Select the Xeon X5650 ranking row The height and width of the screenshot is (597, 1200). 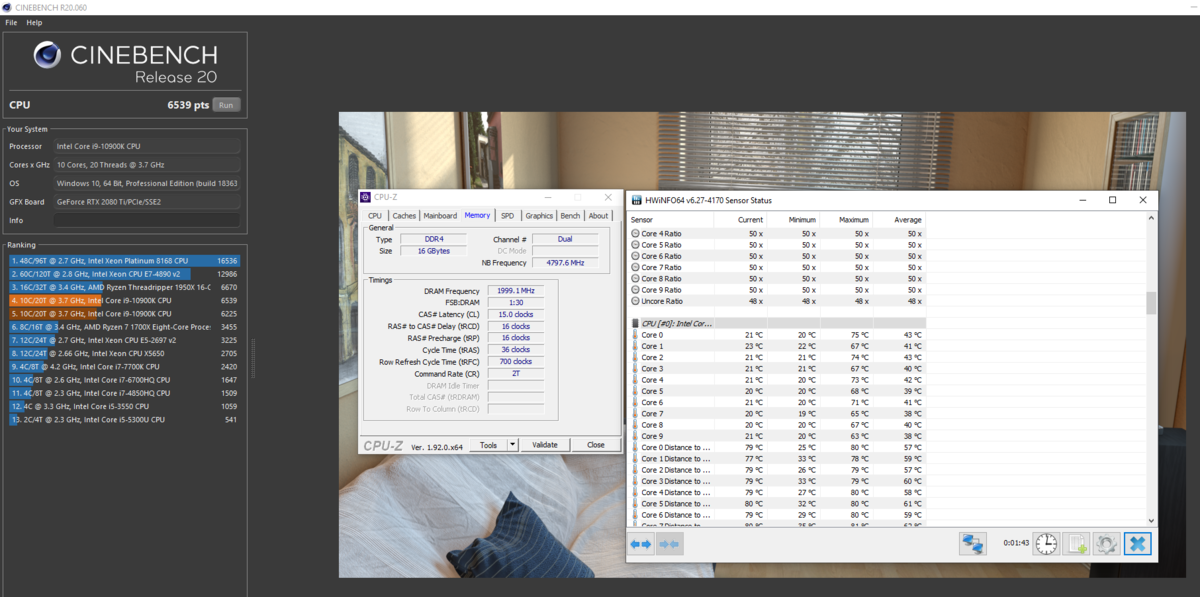pyautogui.click(x=125, y=353)
